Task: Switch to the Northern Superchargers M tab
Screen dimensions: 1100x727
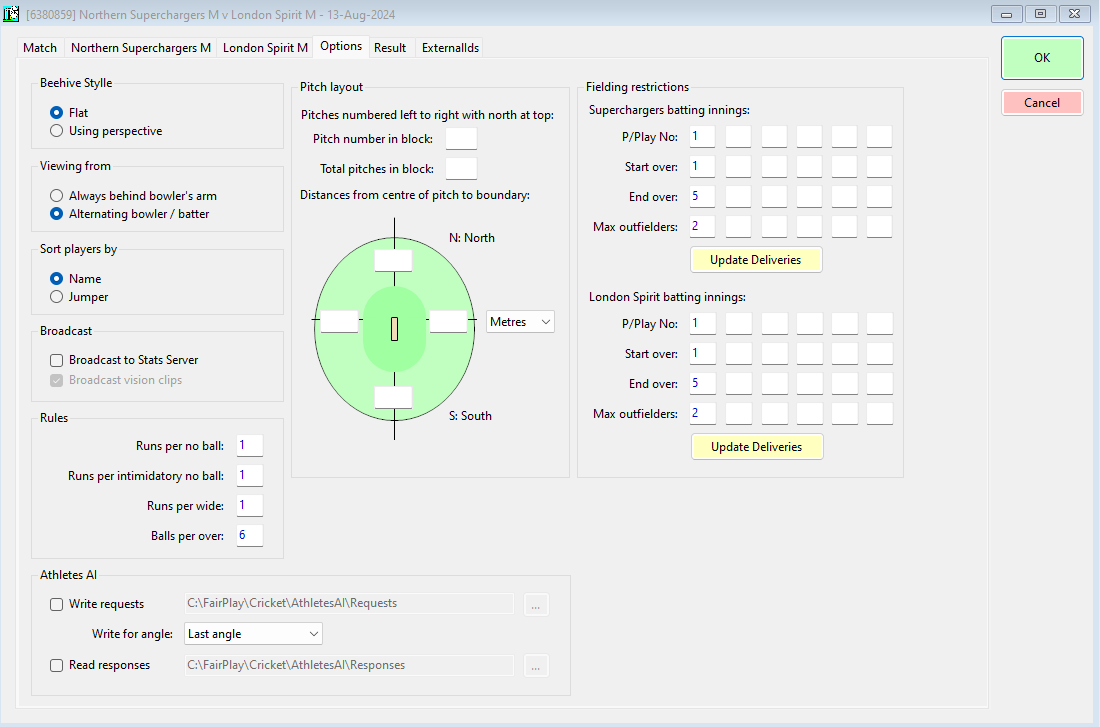Action: tap(140, 48)
